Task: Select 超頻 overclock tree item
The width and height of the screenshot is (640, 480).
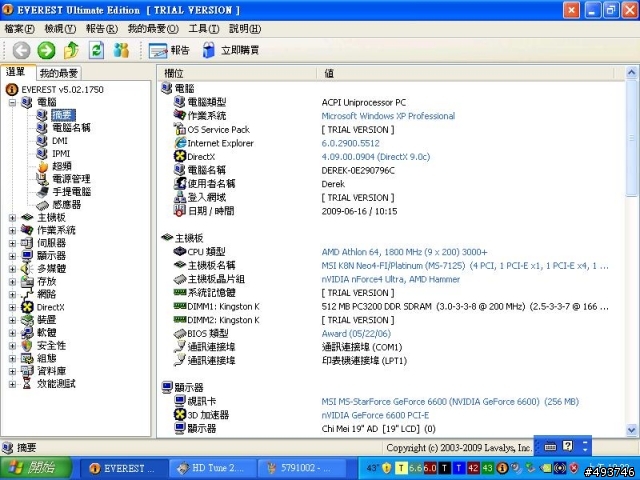Action: click(x=62, y=166)
